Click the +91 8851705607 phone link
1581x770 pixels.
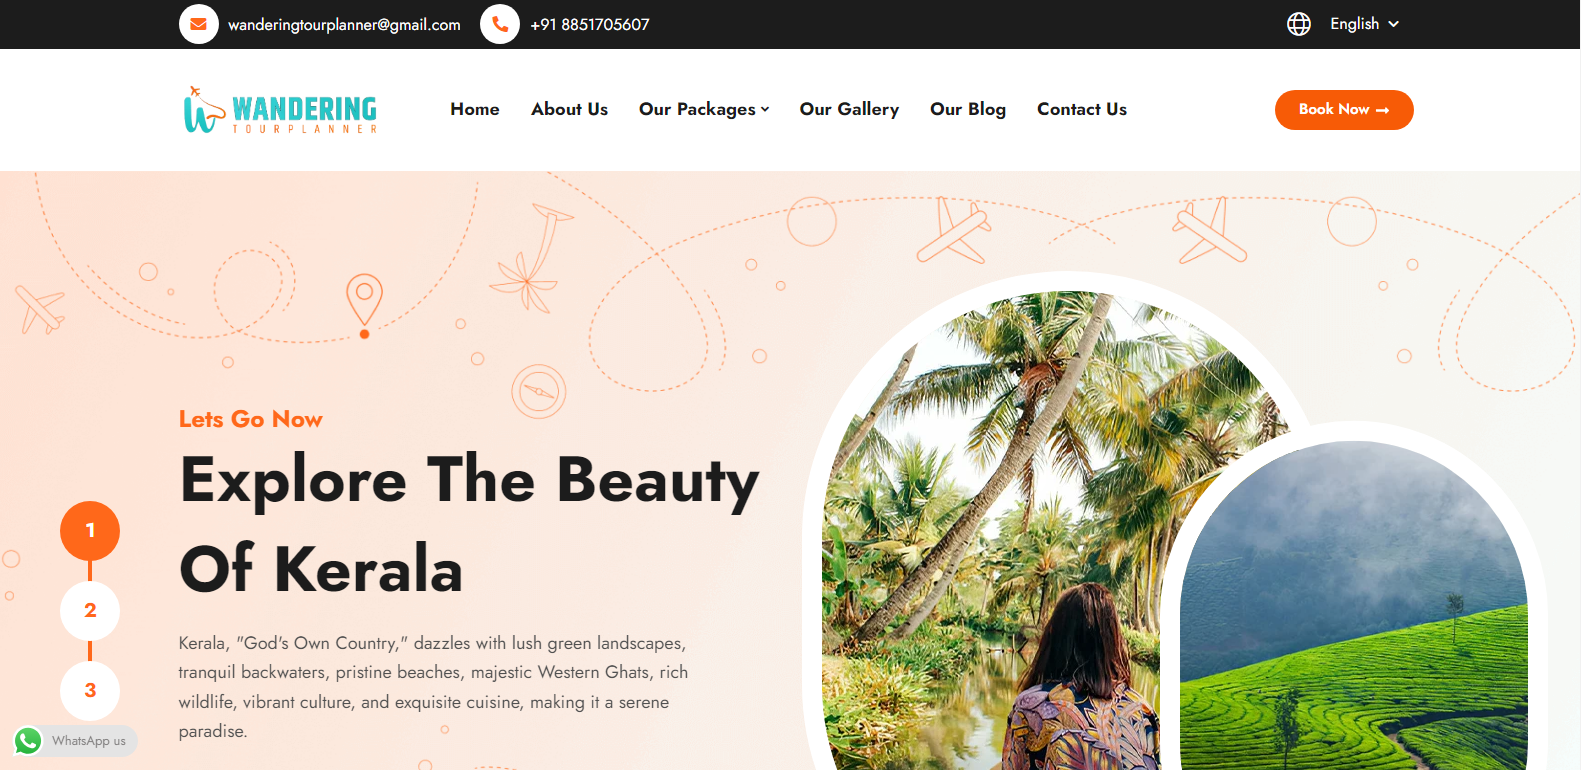(x=590, y=25)
